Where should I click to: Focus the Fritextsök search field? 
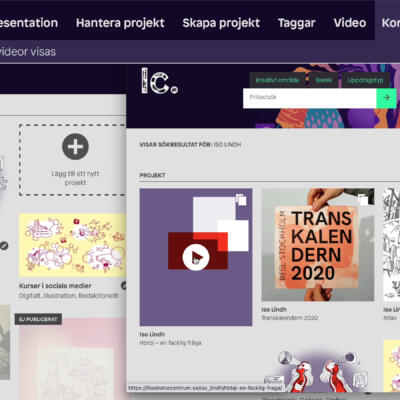(310, 98)
